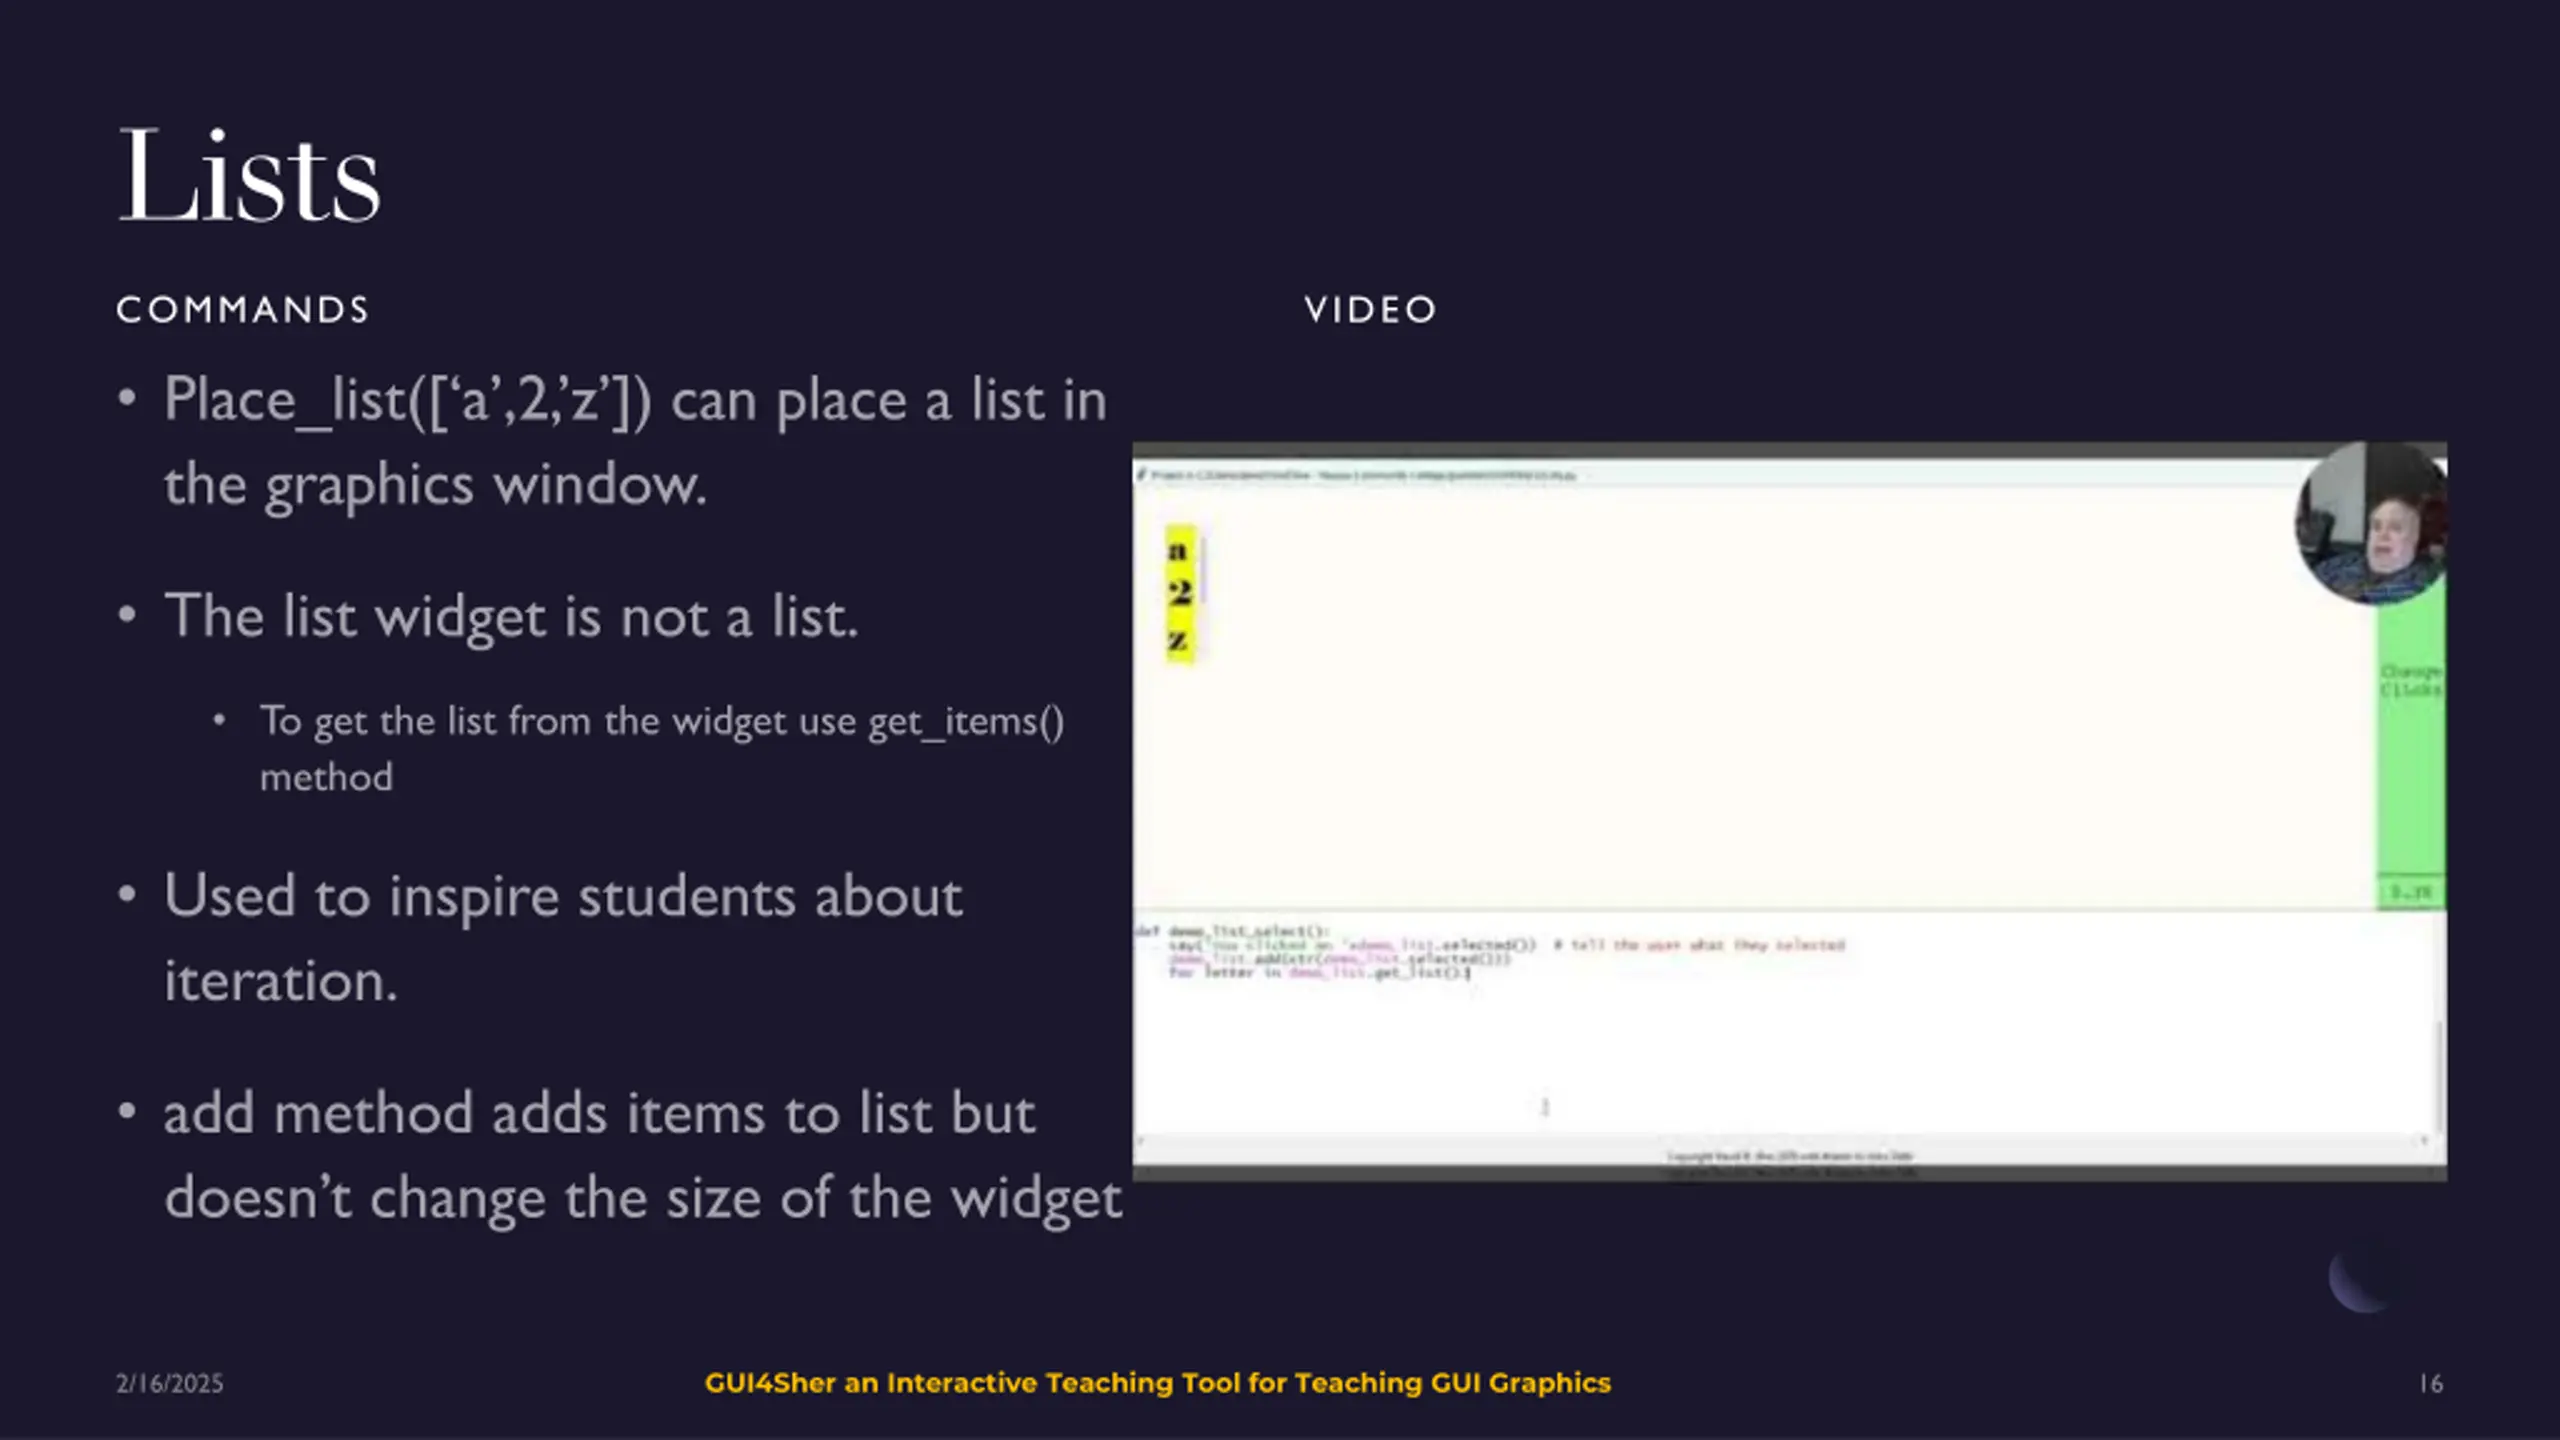Click the 'Place_list' bullet text
Viewport: 2560px width, 1440px height.
636,441
